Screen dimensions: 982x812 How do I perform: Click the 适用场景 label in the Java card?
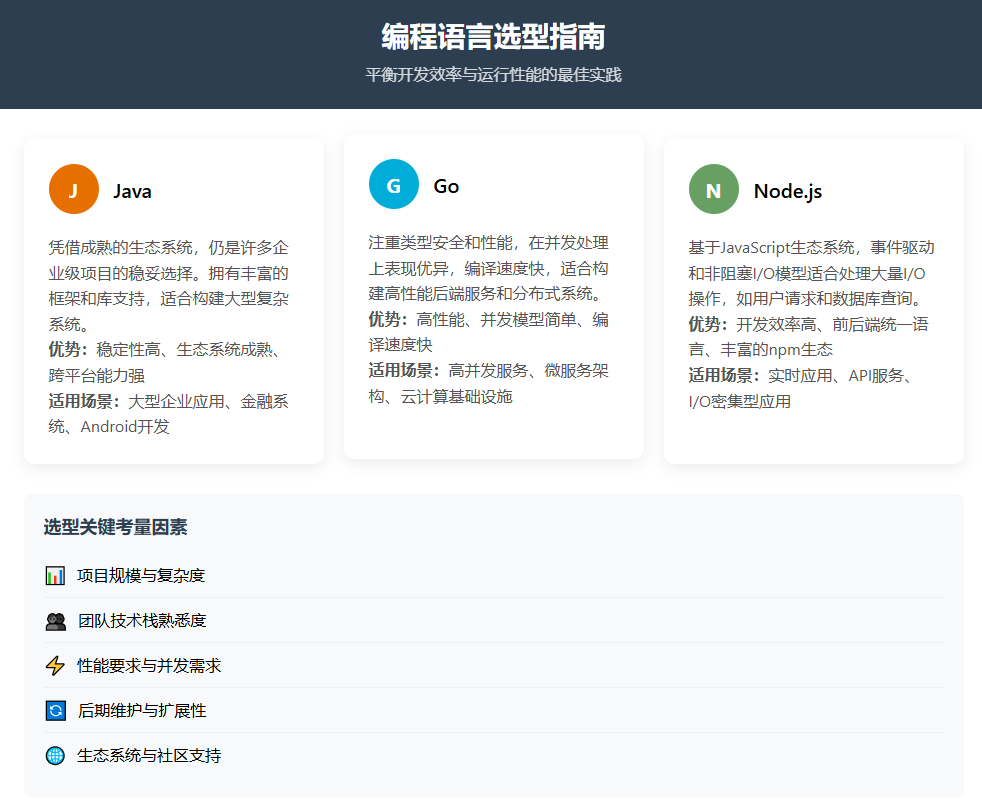tap(84, 401)
